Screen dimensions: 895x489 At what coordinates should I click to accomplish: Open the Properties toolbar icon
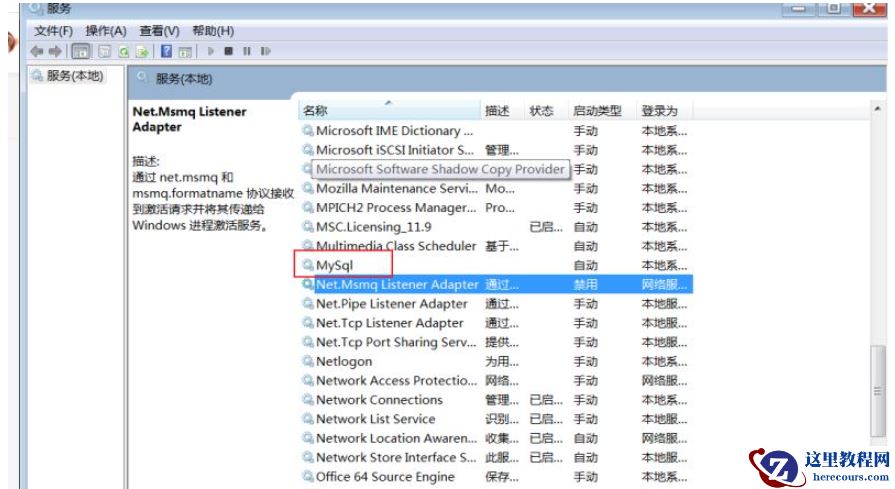point(104,51)
